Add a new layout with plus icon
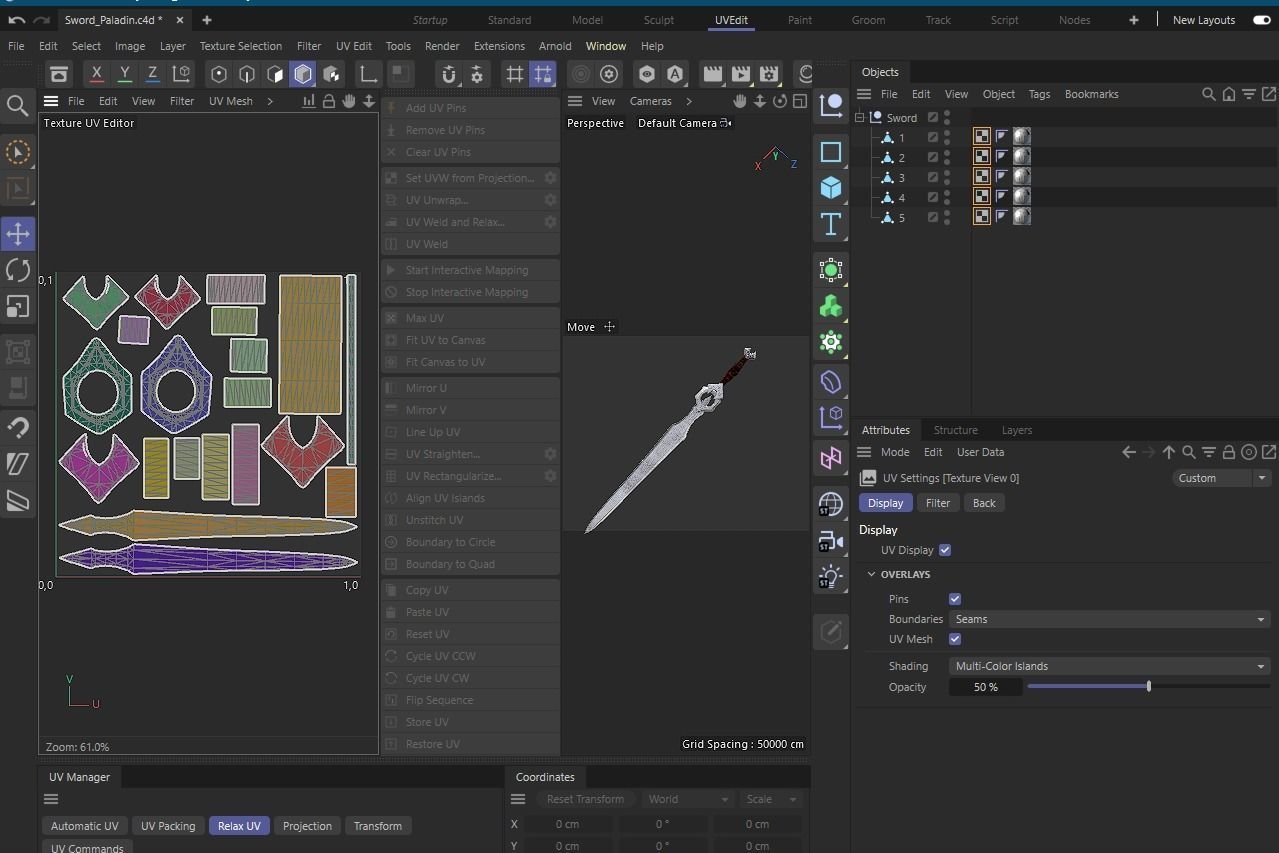 click(x=1133, y=20)
